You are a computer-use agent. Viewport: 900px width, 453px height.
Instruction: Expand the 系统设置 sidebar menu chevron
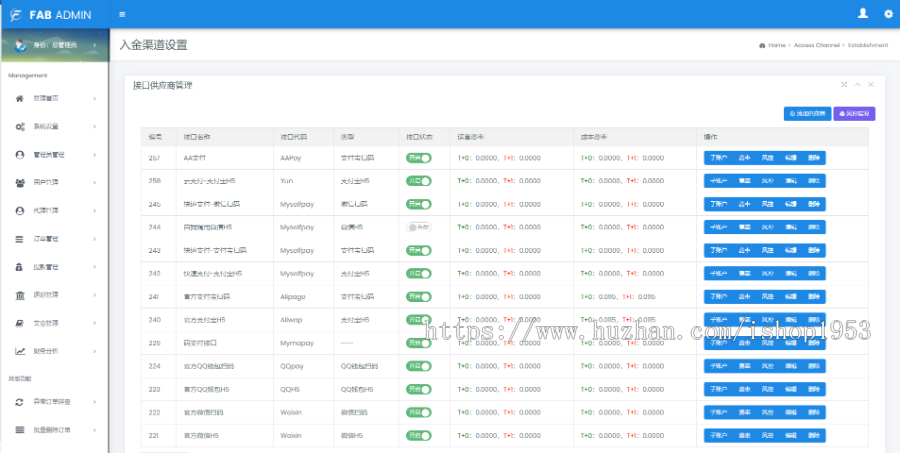click(x=95, y=126)
